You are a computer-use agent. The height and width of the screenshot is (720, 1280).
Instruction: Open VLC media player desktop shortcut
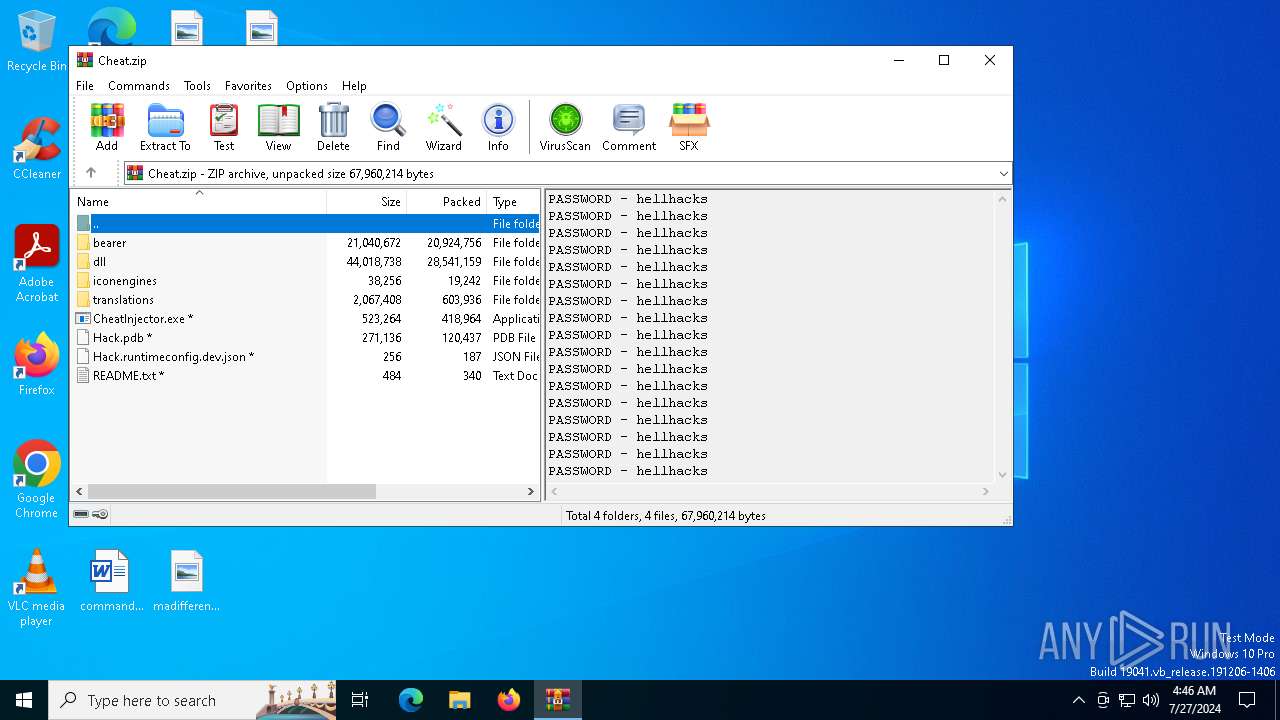(36, 588)
